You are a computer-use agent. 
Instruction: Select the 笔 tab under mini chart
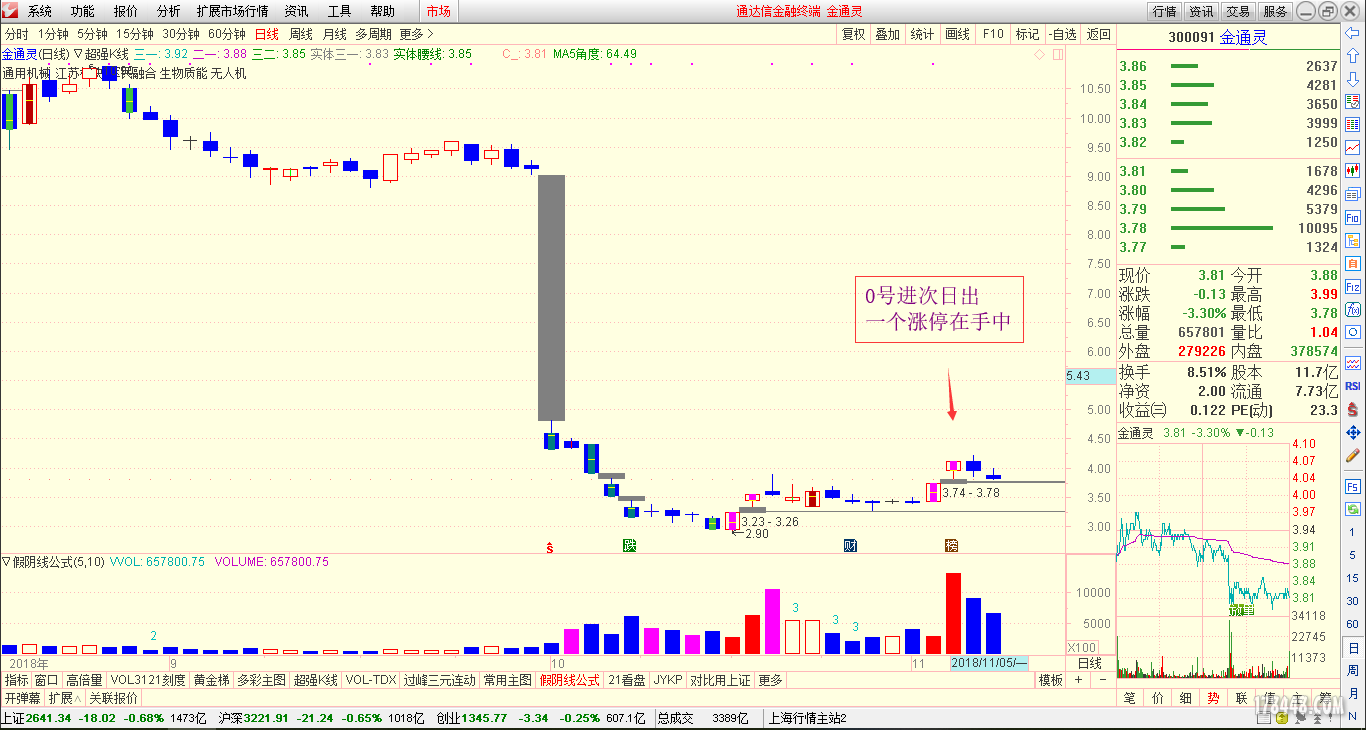(x=1130, y=698)
